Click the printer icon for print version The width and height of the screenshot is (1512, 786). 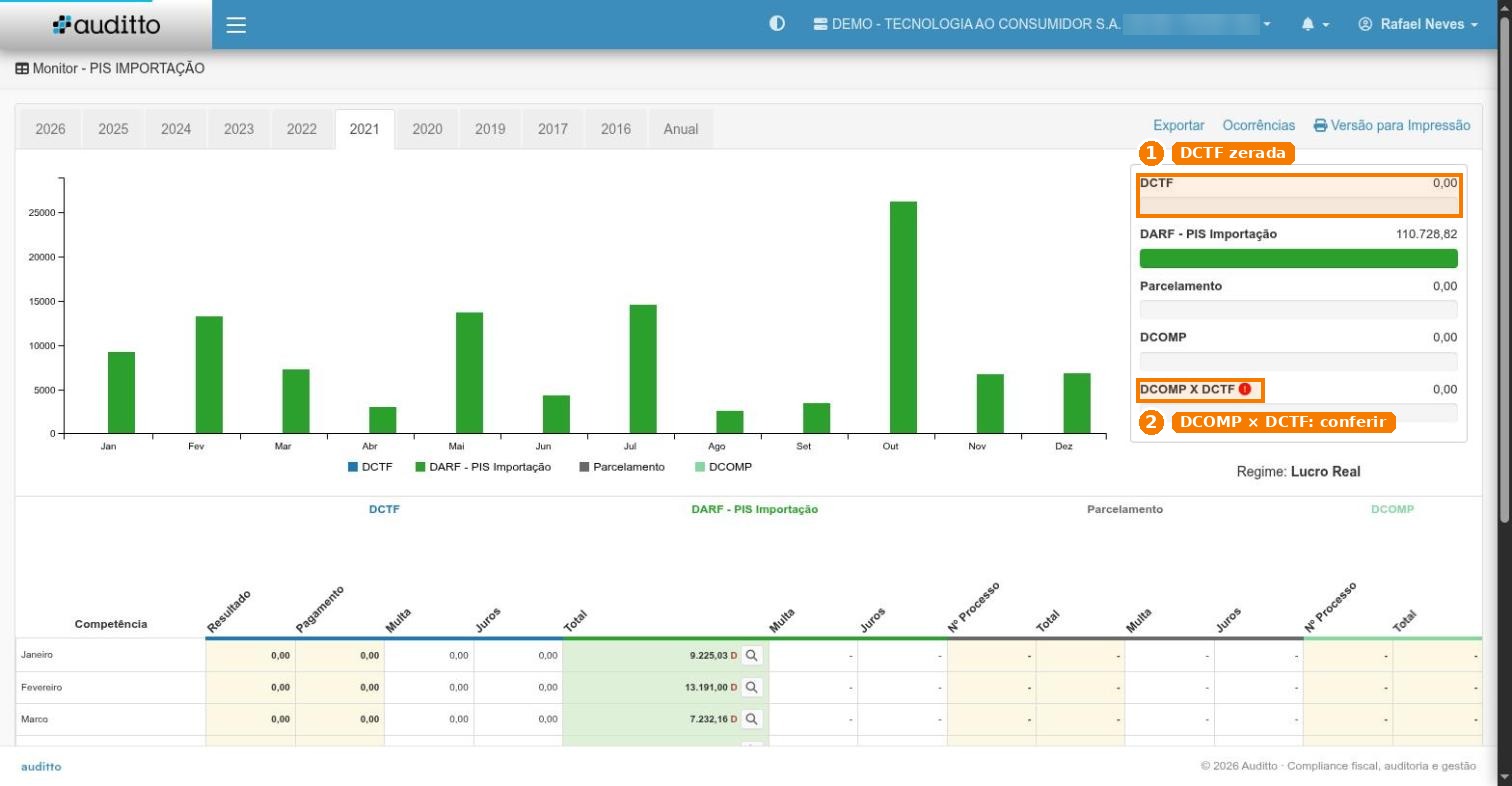tap(1320, 126)
